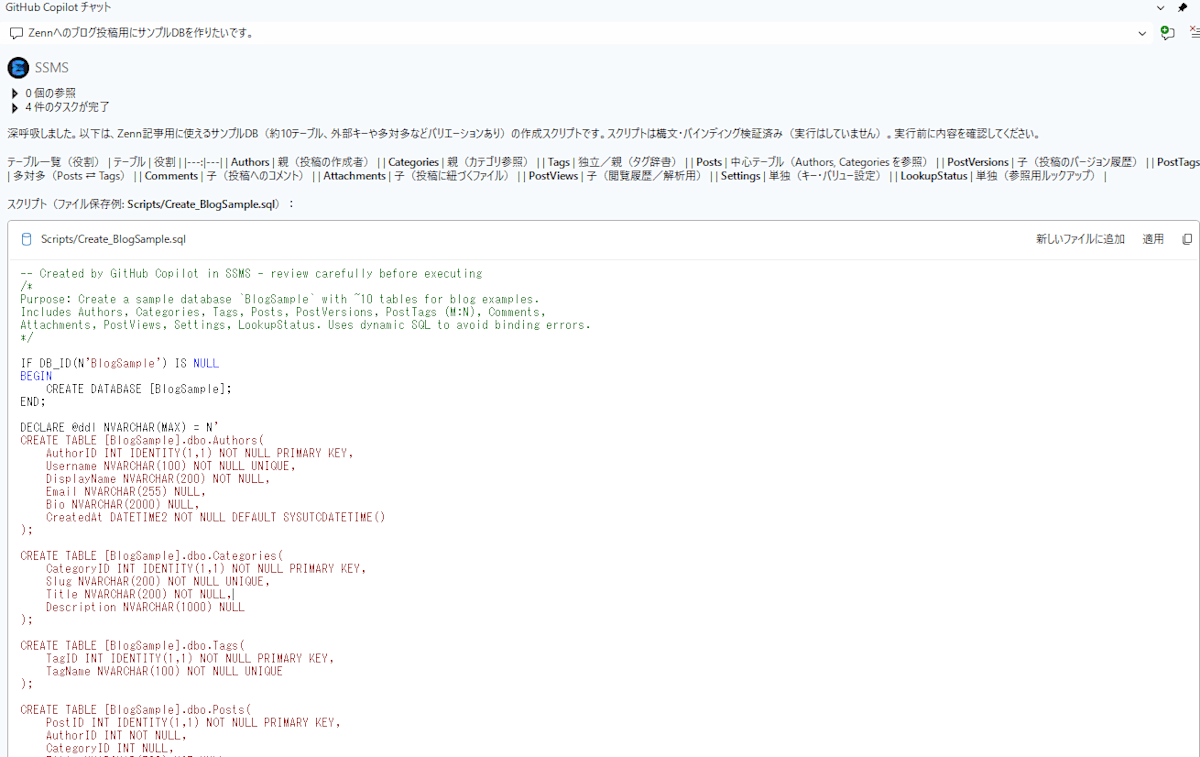Copy the generated SQL script
Image resolution: width=1200 pixels, height=757 pixels.
[x=1187, y=239]
